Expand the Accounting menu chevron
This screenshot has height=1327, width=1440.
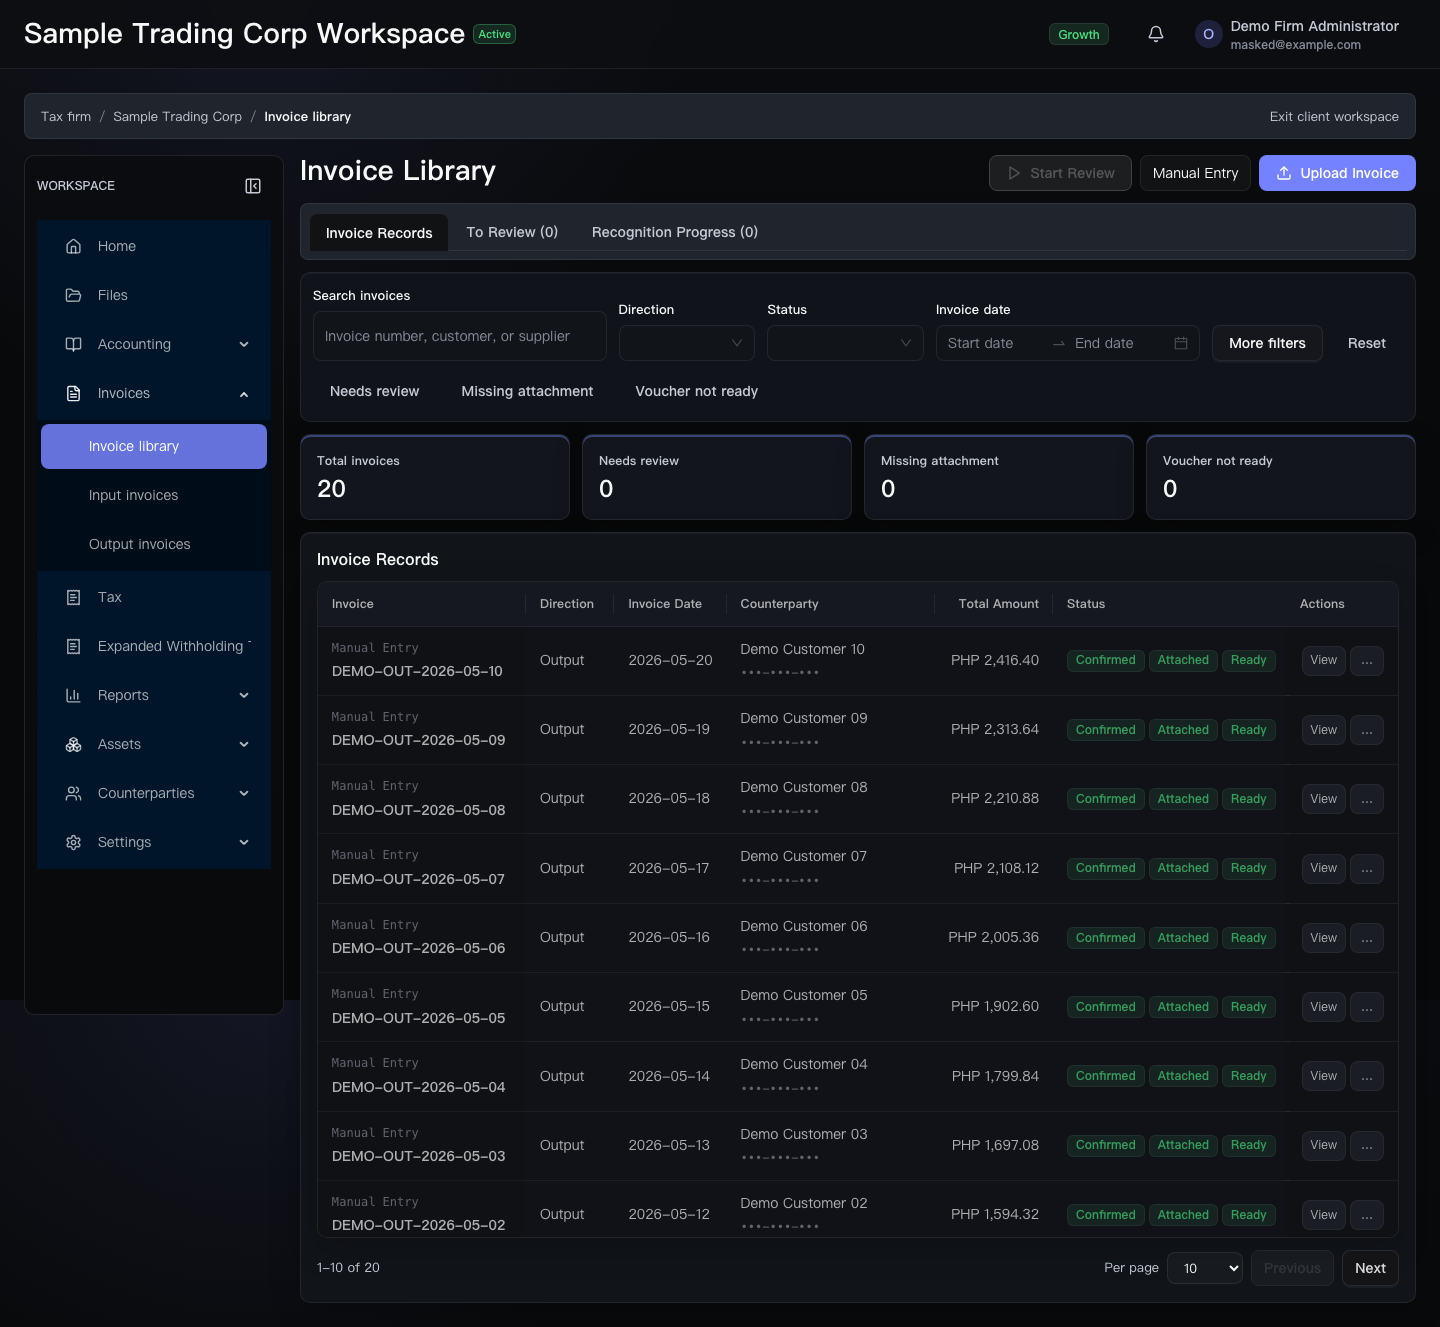point(244,345)
